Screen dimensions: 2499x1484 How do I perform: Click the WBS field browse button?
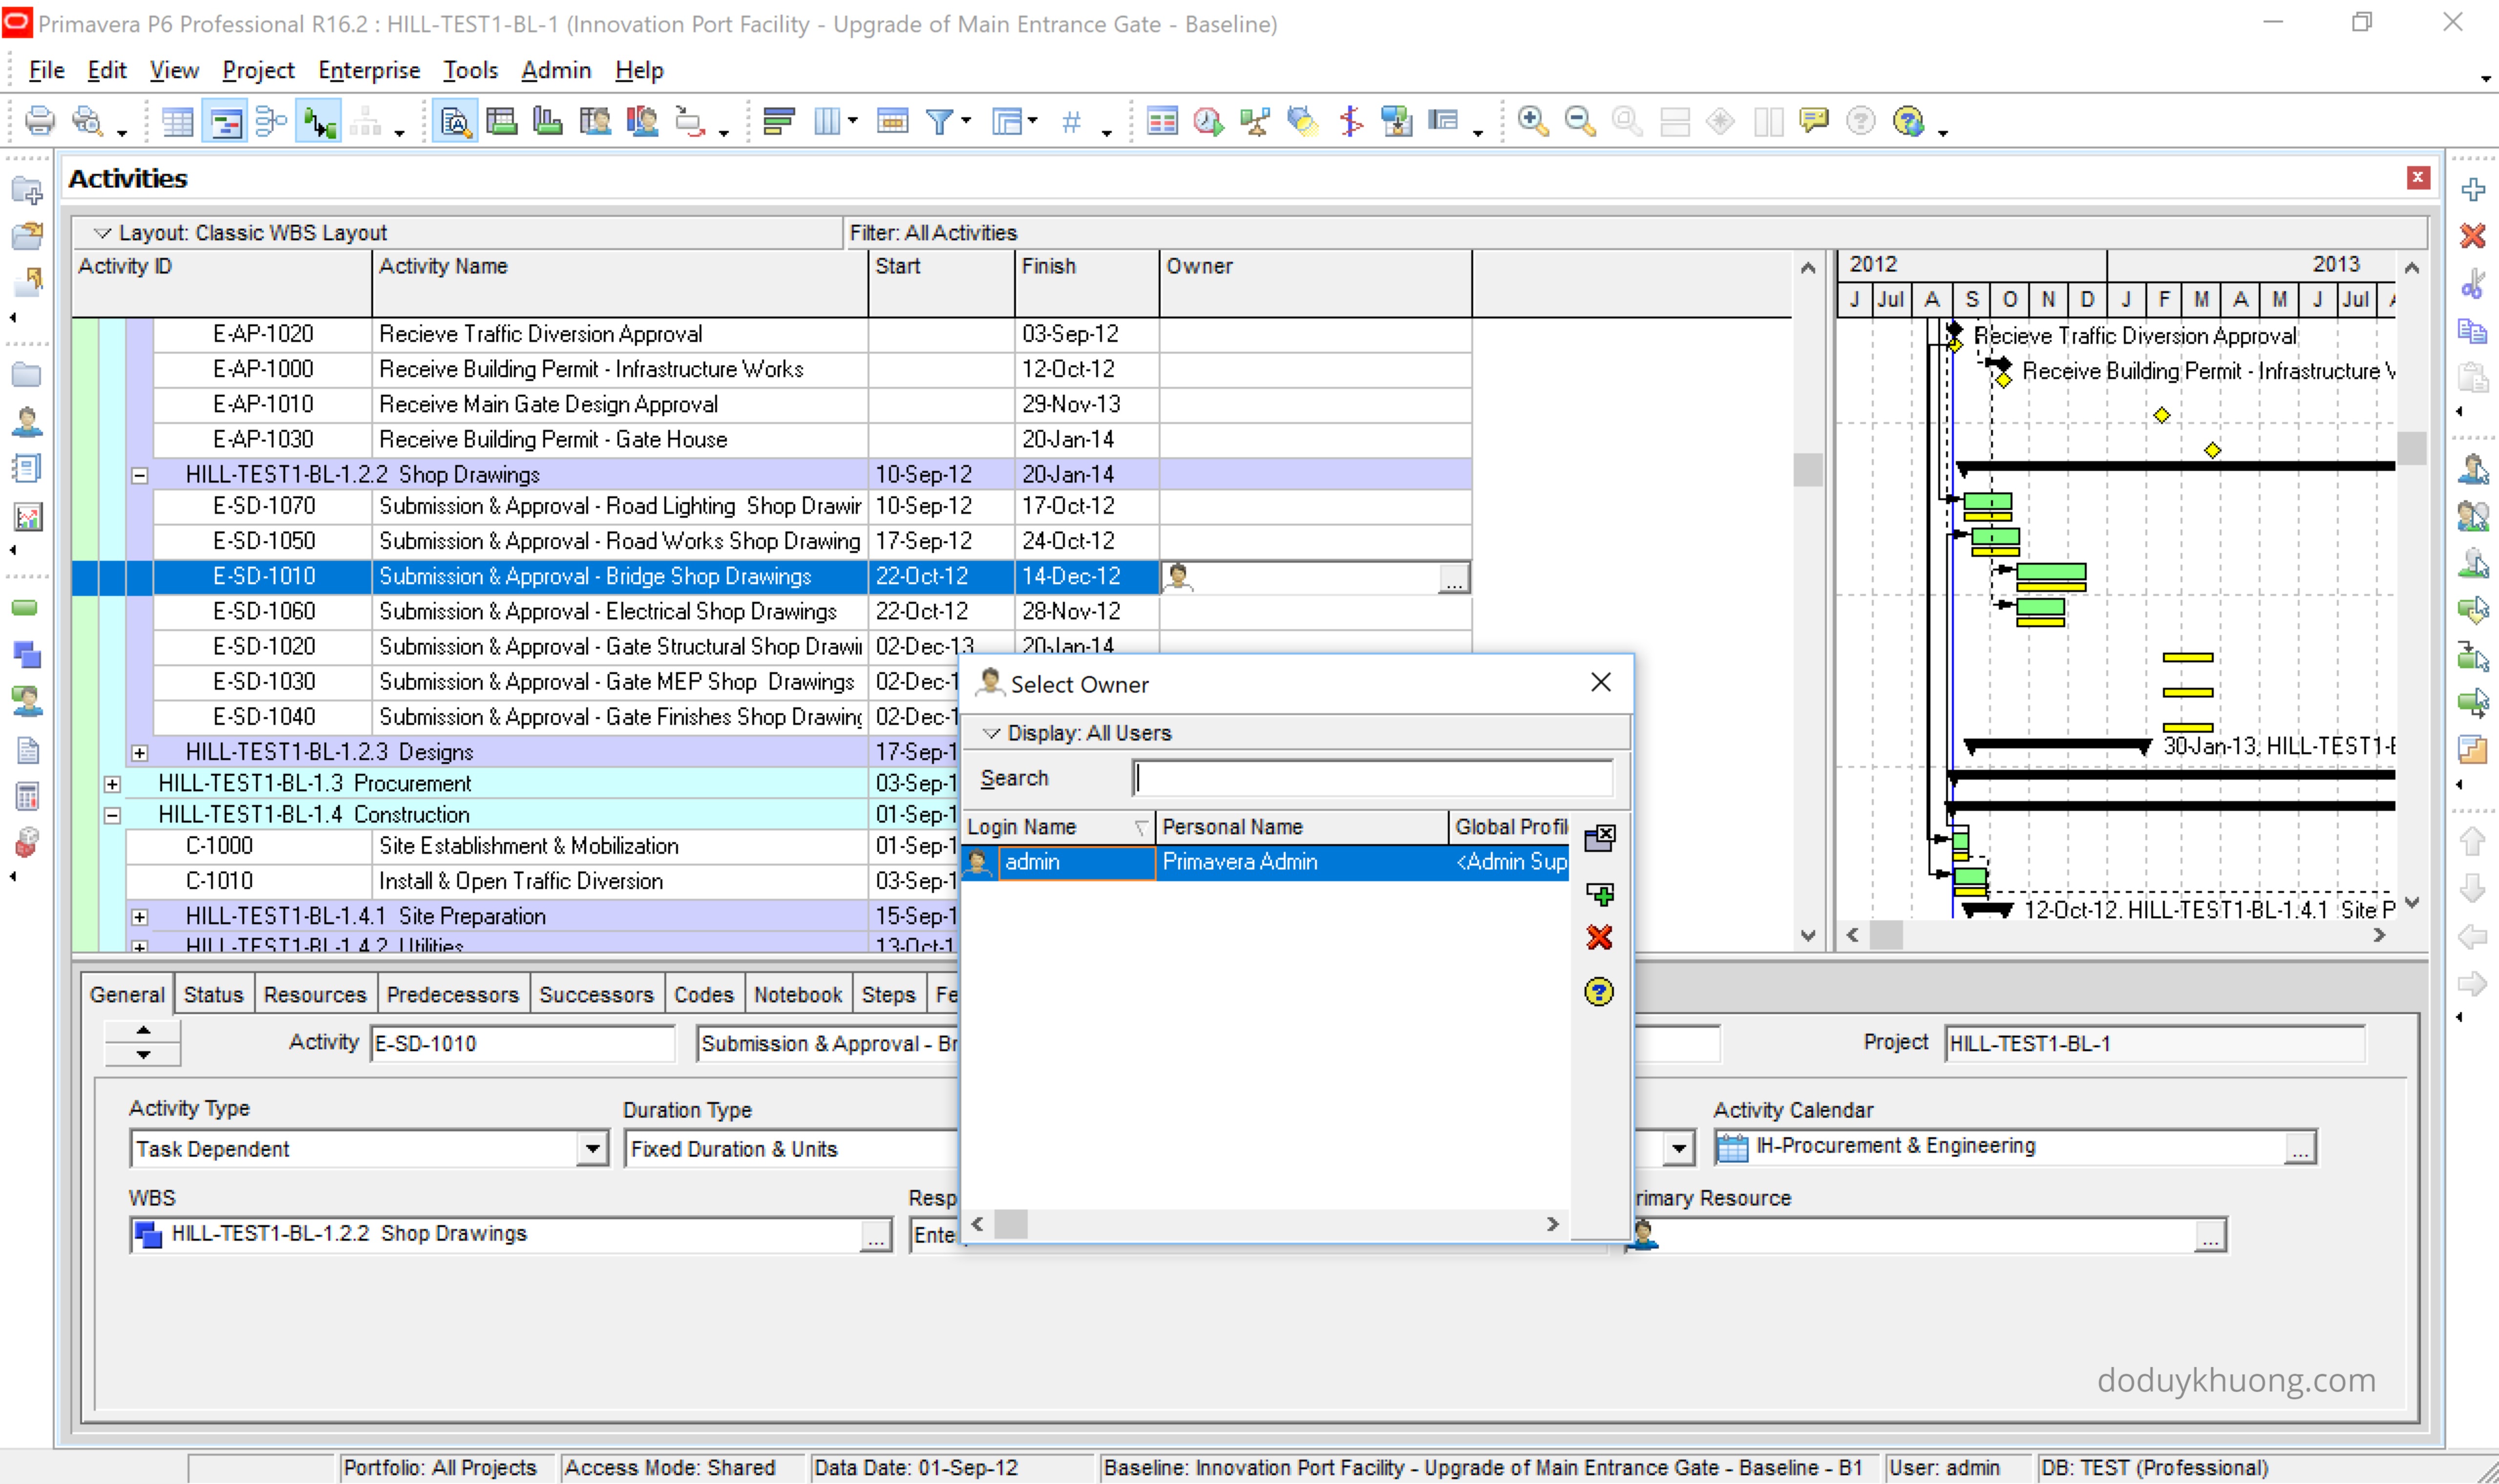(876, 1236)
